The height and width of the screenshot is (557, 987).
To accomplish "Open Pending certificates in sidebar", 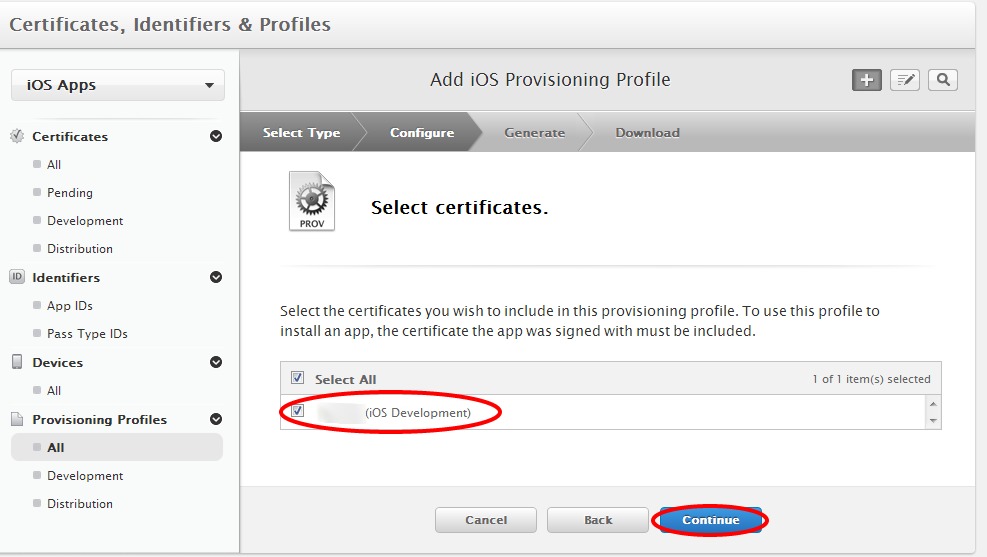I will 69,192.
